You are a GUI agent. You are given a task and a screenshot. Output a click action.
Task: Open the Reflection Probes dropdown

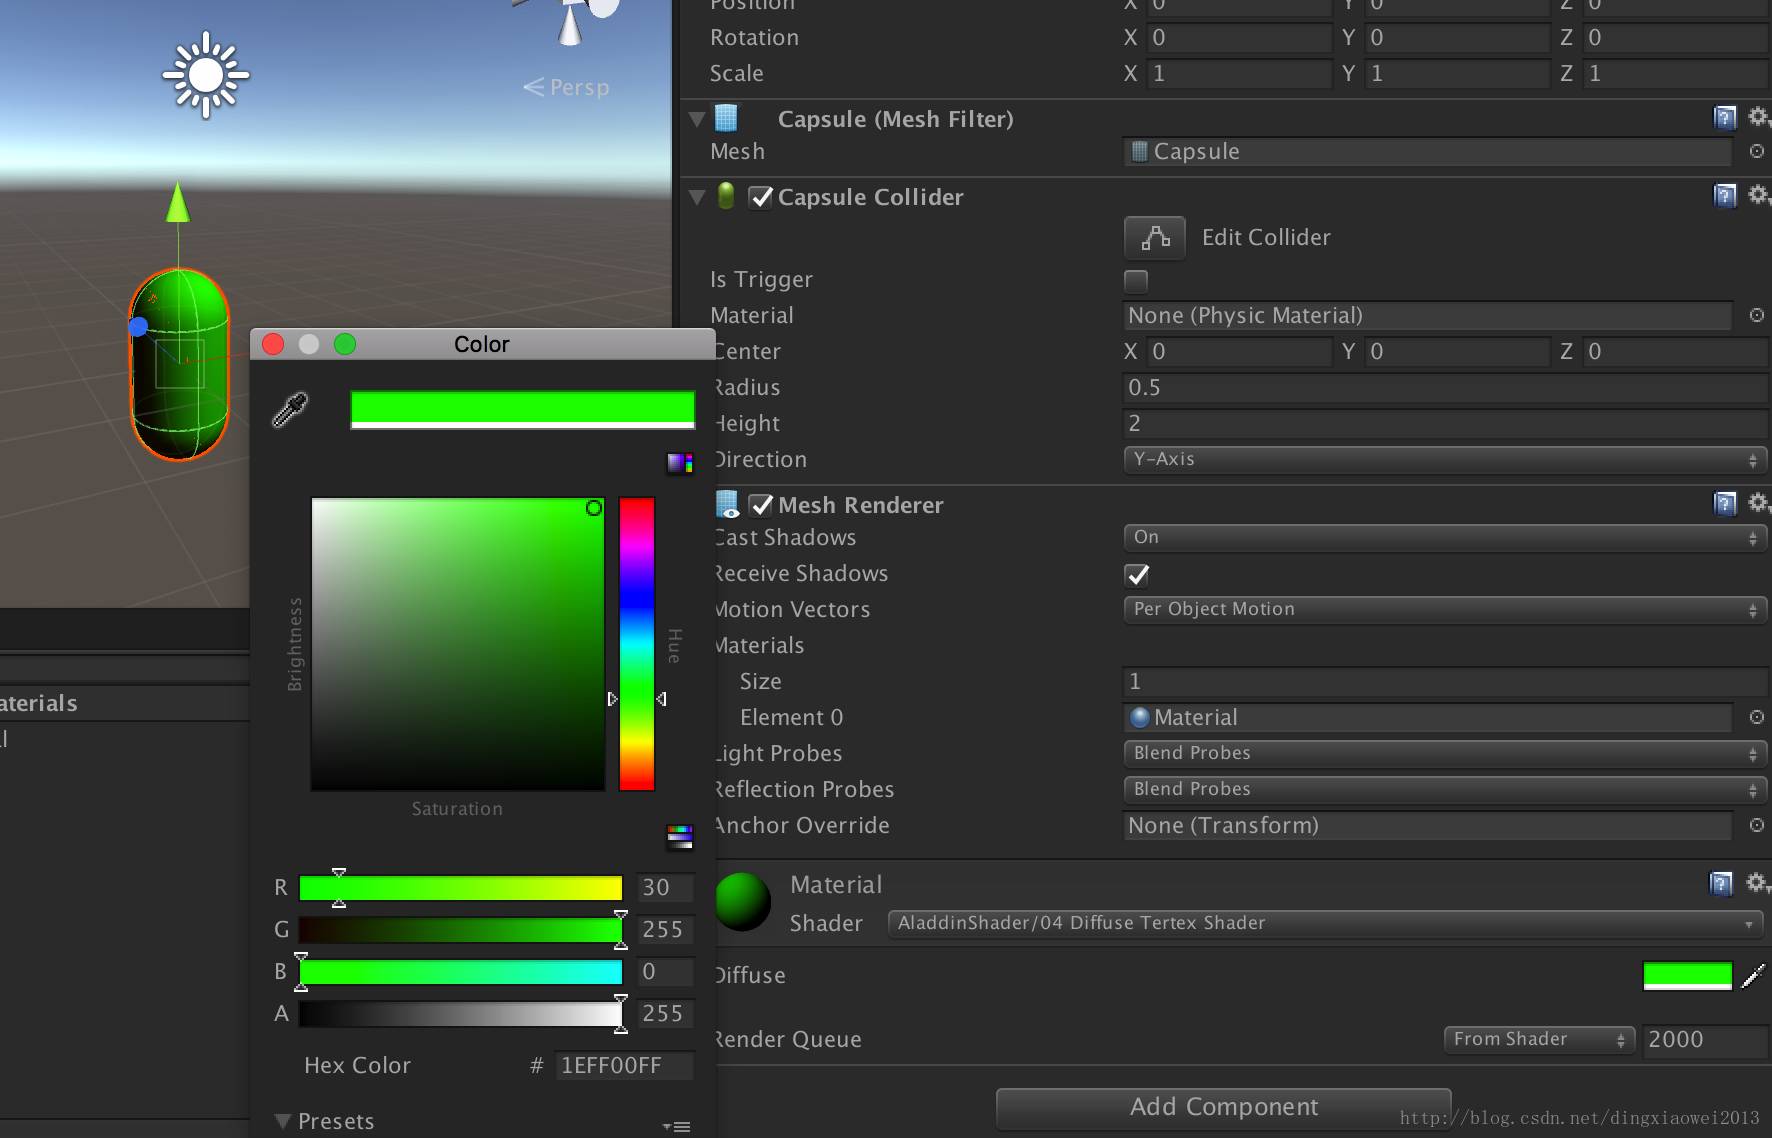coord(1444,789)
